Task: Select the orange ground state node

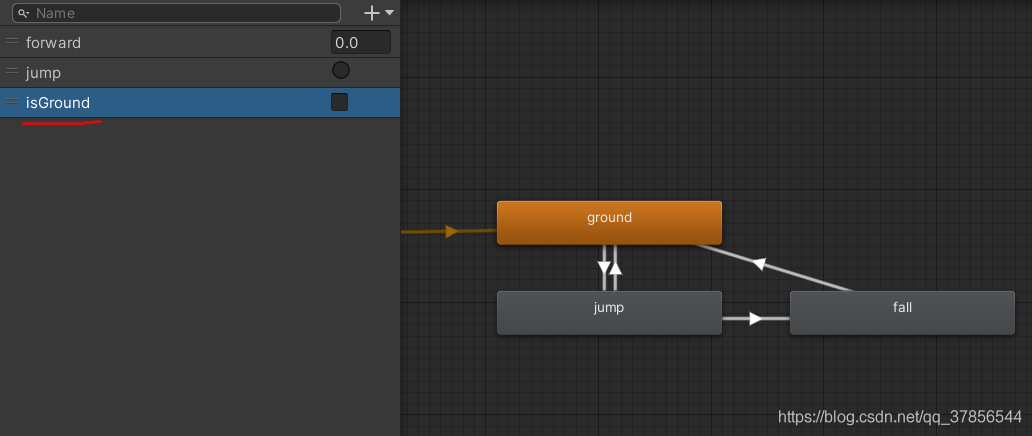Action: coord(609,223)
